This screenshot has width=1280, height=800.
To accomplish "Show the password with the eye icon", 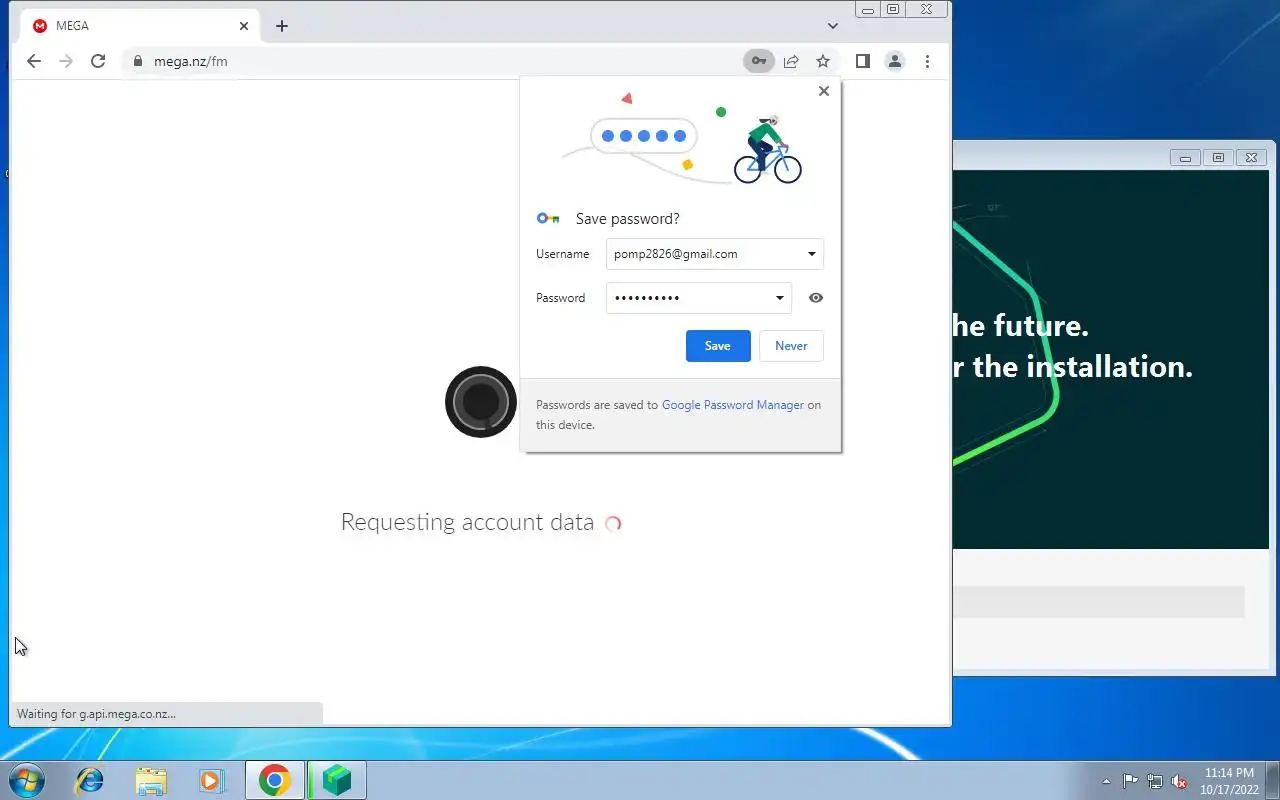I will 816,298.
